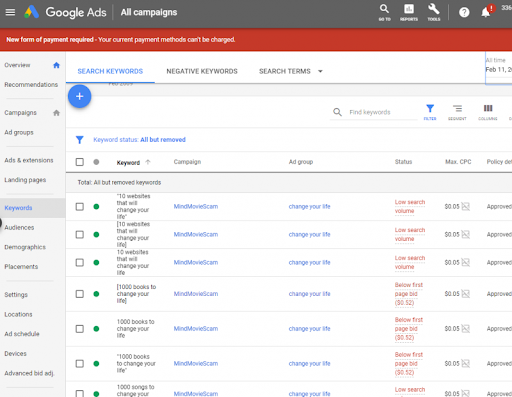512x397 pixels.
Task: Open change your life ad group link for [1000 books to change your life]
Action: pos(309,294)
